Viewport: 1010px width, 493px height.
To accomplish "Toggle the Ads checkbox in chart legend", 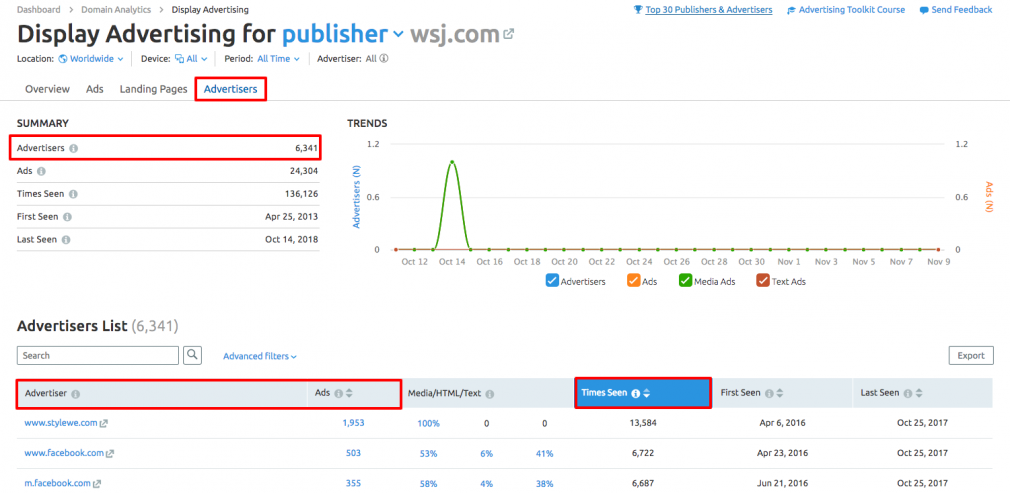I will pyautogui.click(x=633, y=281).
